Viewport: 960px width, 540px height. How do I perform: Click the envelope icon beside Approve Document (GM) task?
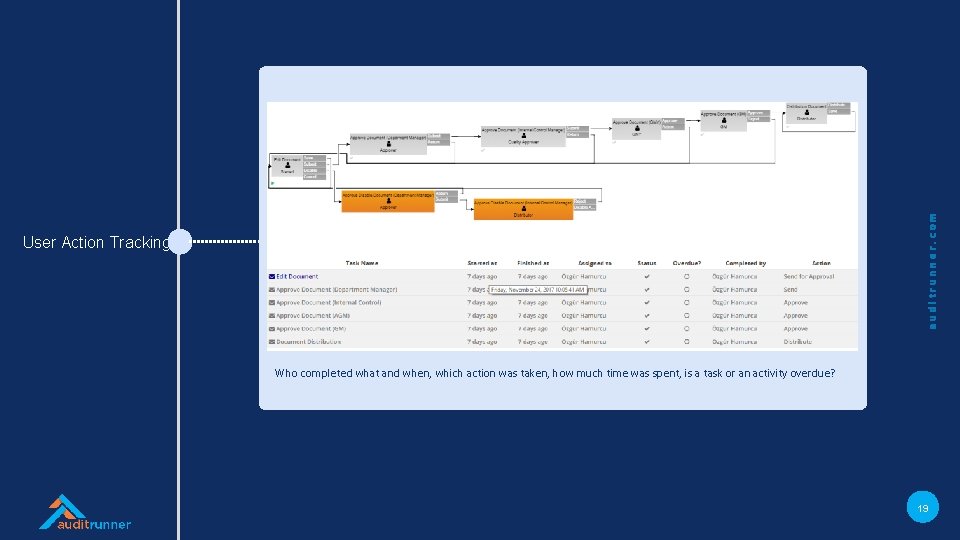tap(272, 329)
